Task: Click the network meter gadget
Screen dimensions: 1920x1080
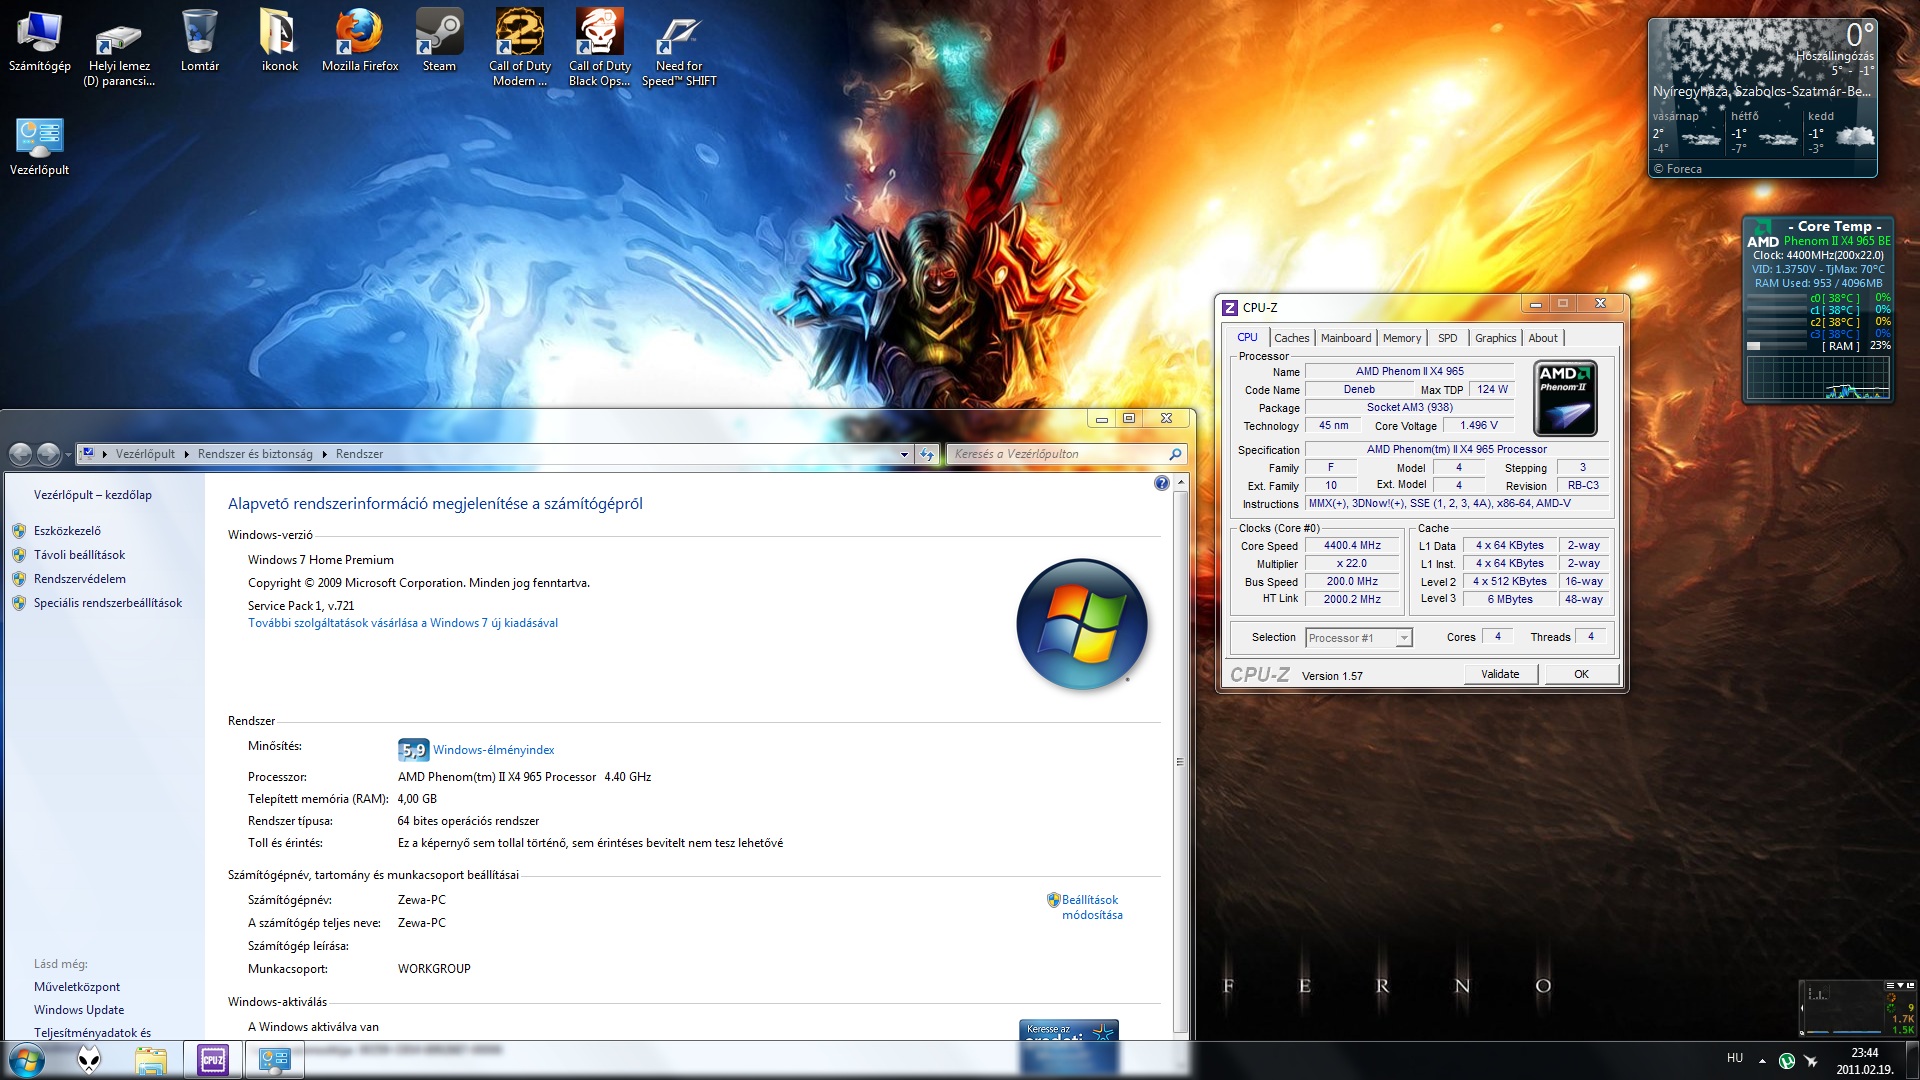Action: coord(1857,1008)
